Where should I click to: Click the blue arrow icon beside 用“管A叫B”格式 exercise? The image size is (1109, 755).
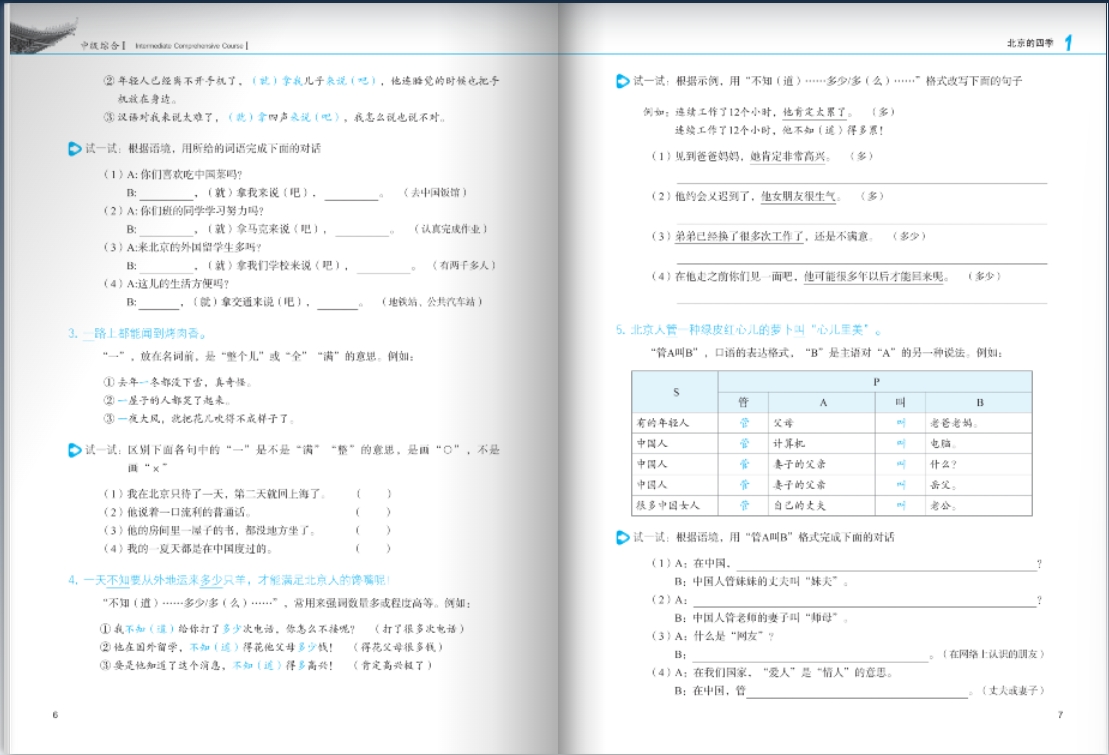point(623,539)
